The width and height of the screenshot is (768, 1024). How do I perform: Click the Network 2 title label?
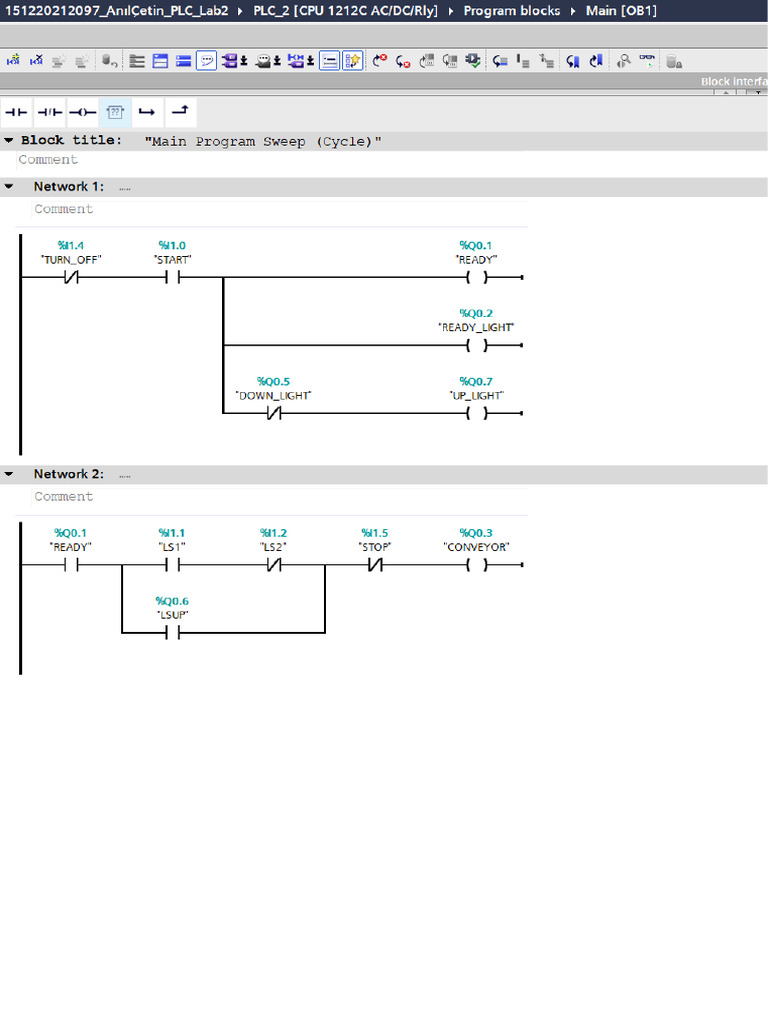tap(69, 474)
